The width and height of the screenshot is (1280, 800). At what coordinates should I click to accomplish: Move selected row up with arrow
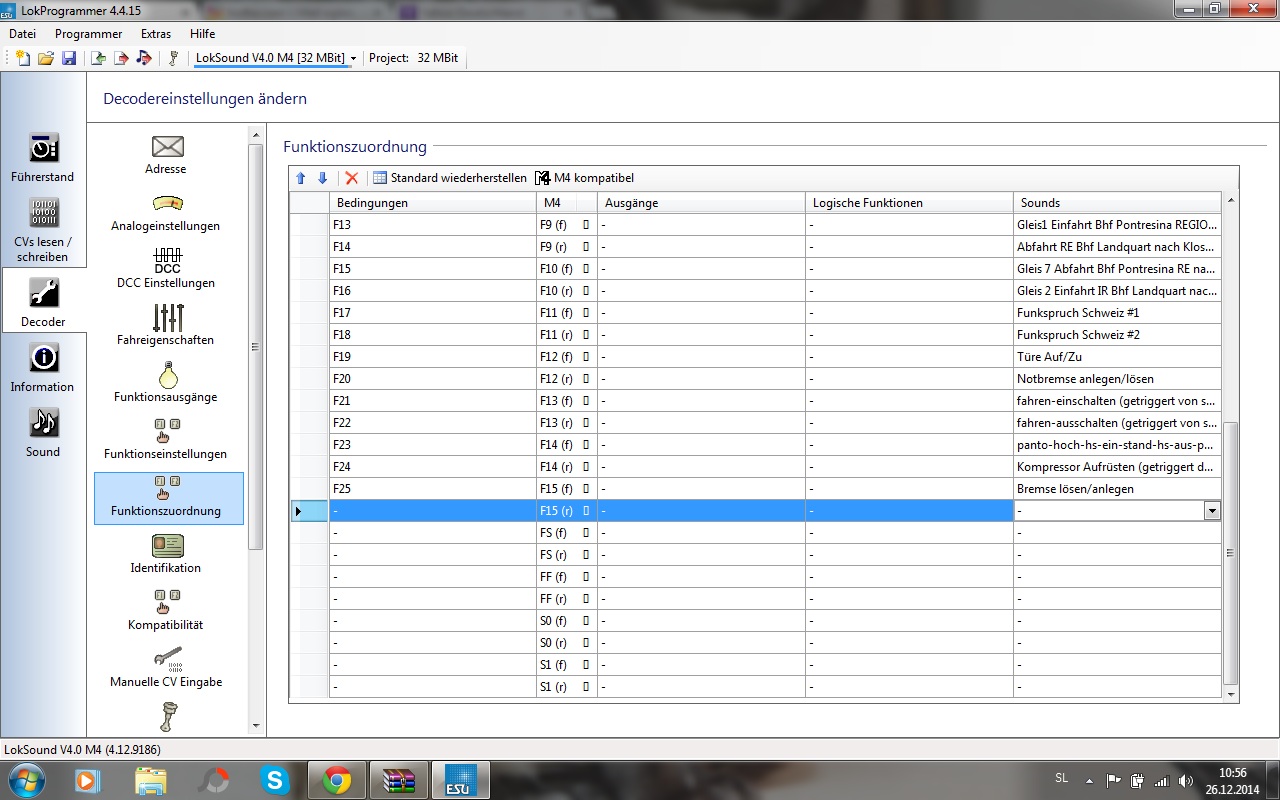click(300, 178)
